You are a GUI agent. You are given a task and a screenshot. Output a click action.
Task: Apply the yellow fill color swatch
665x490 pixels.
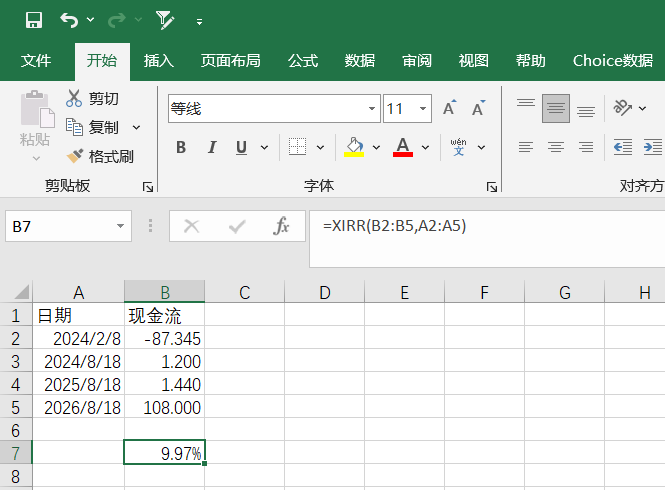click(353, 147)
